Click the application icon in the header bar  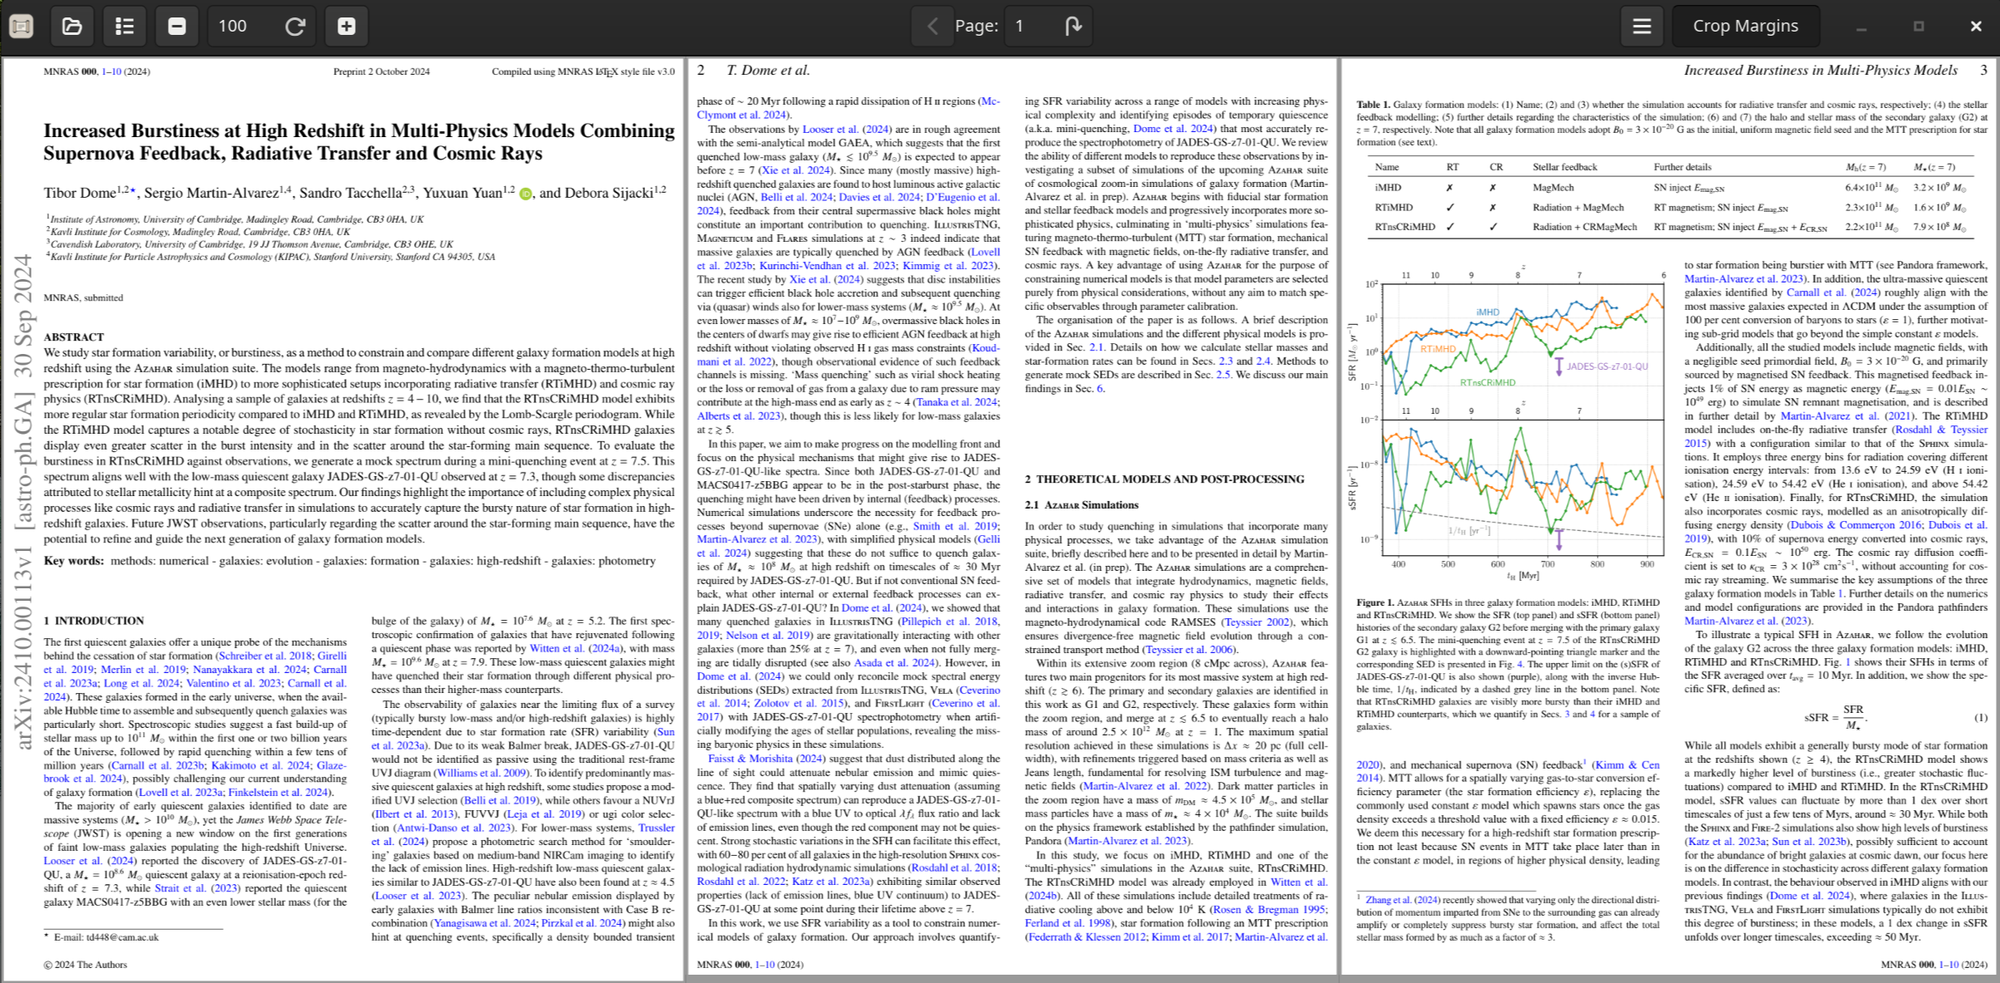click(21, 26)
